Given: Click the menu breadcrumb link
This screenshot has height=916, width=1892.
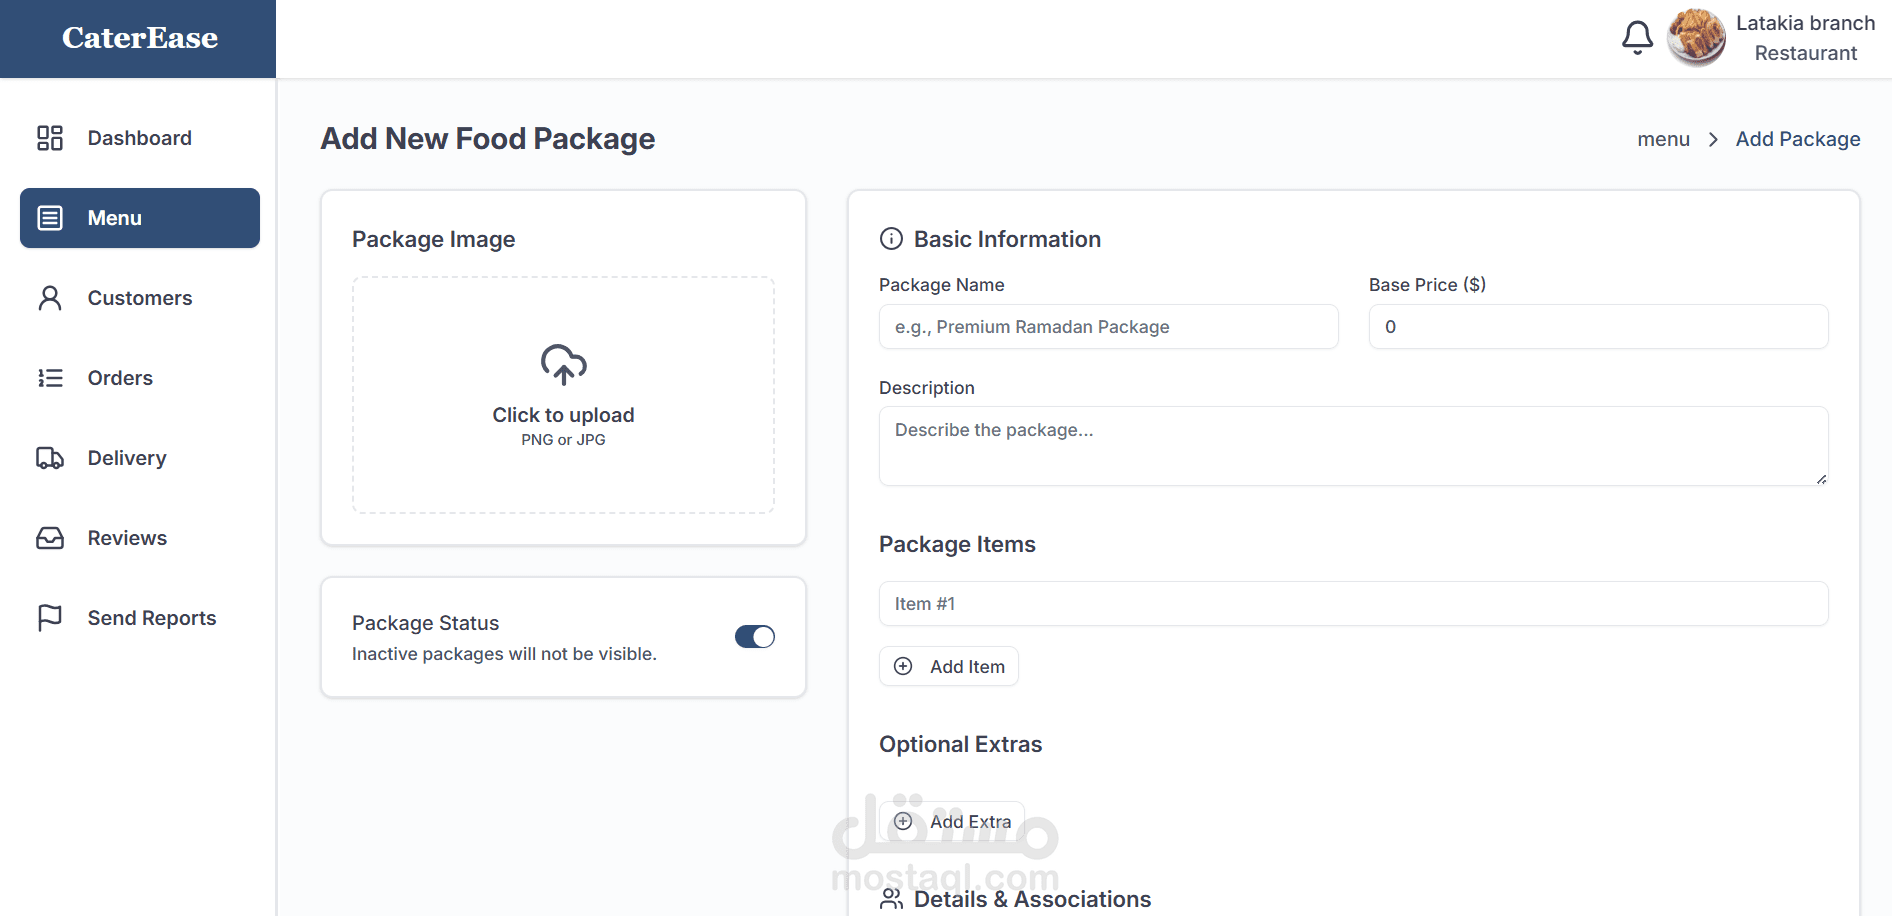Looking at the screenshot, I should (1663, 139).
